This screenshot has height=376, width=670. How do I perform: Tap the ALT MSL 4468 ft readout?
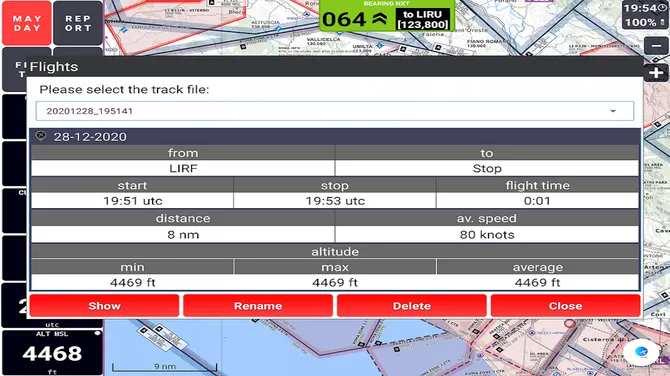point(52,352)
